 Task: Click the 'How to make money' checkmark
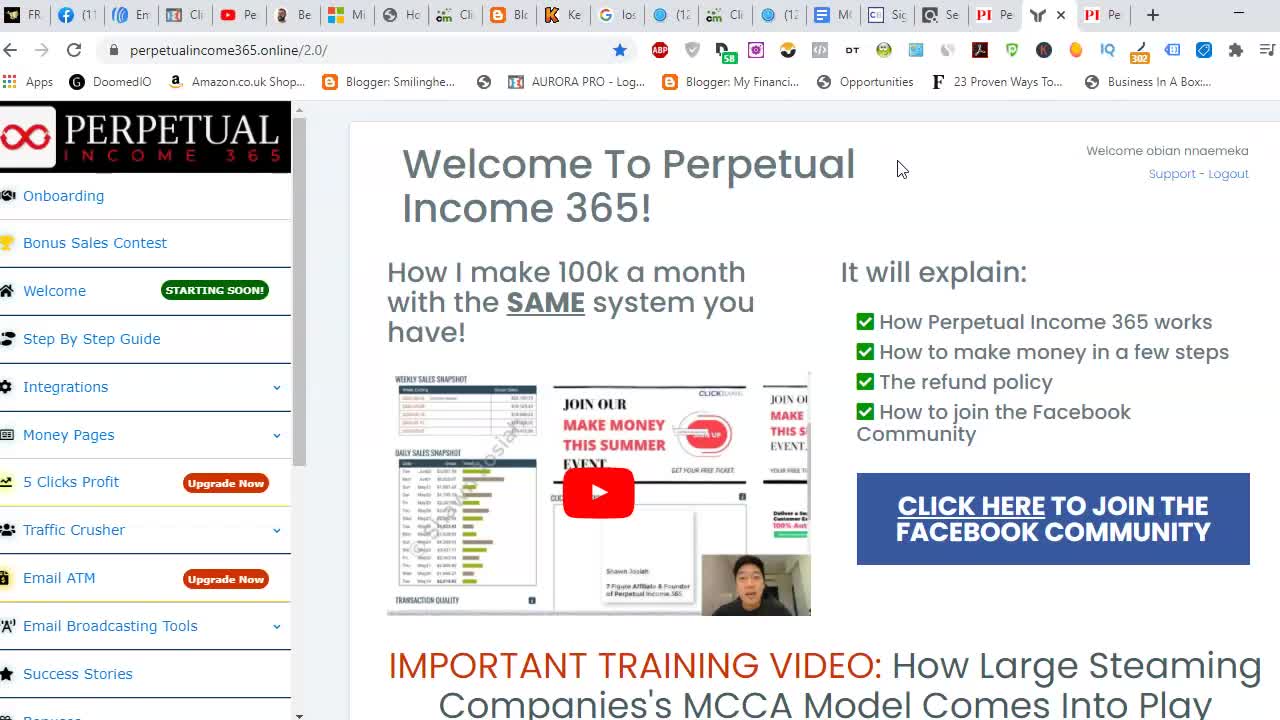[x=865, y=352]
